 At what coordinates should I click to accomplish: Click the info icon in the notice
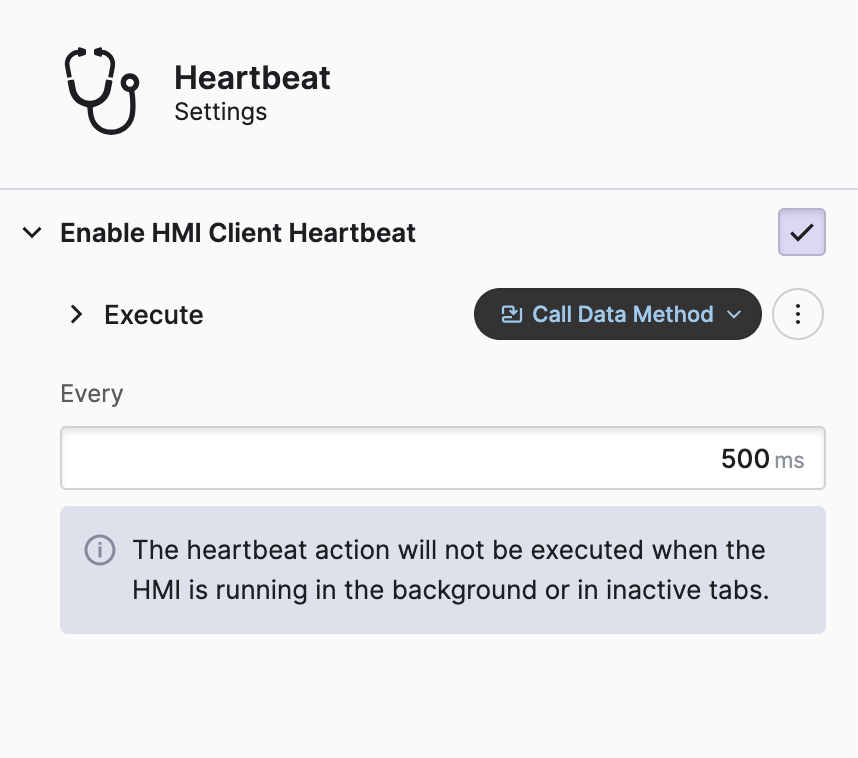[x=99, y=550]
